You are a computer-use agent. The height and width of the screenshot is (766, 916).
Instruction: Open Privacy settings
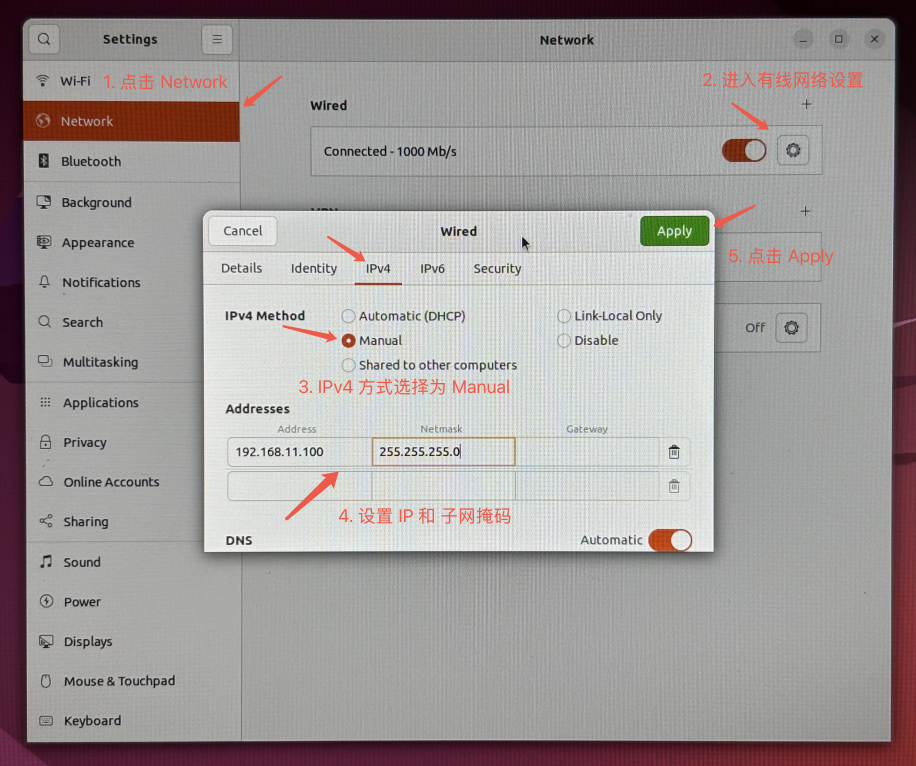[x=114, y=442]
